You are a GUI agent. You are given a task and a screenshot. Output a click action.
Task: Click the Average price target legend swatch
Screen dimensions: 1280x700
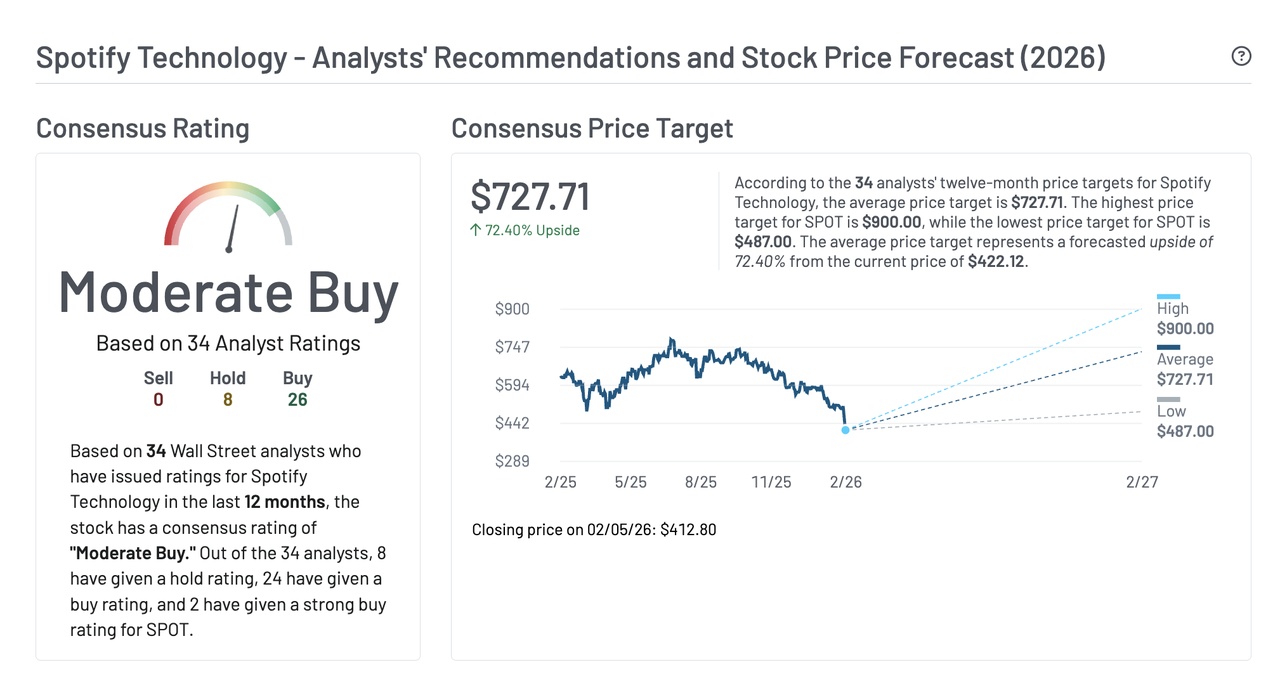click(x=1168, y=347)
